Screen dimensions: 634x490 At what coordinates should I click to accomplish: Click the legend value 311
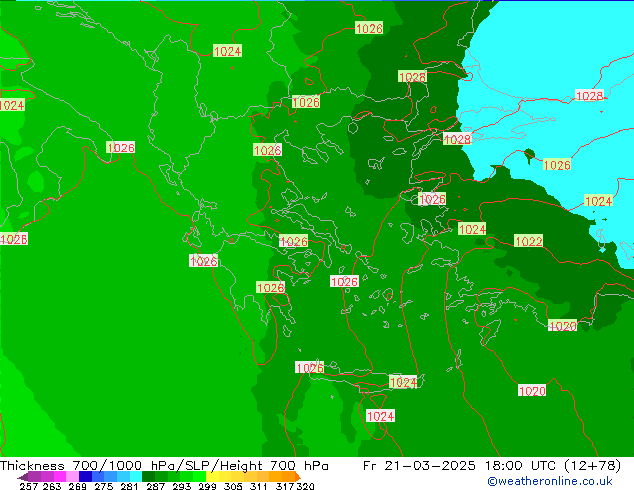pyautogui.click(x=258, y=486)
